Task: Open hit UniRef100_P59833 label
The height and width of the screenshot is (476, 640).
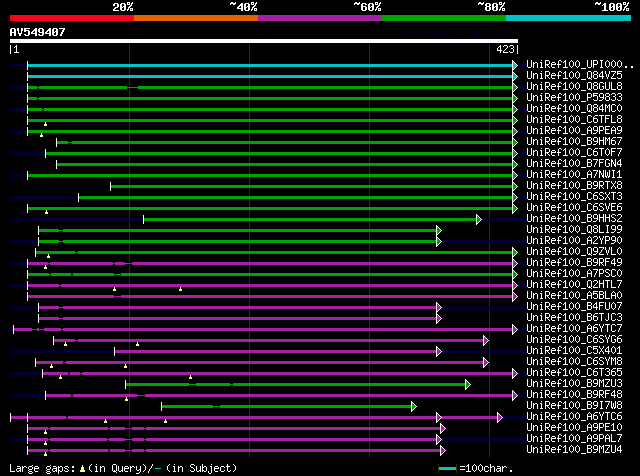Action: (574, 98)
